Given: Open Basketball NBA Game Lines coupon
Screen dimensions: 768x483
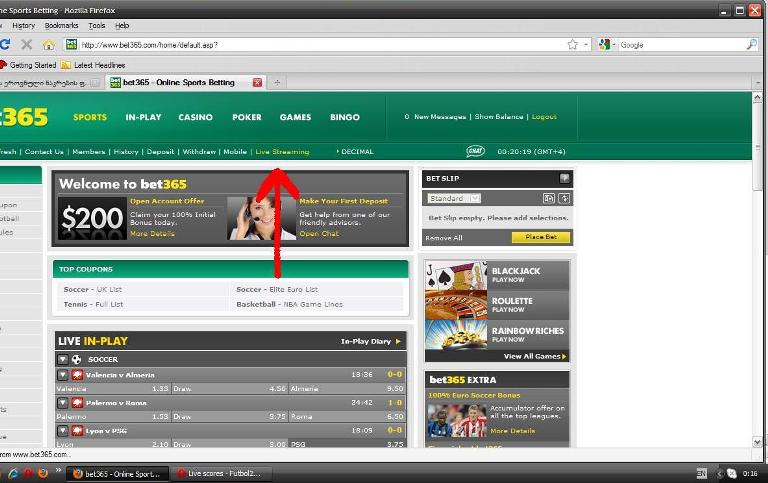Looking at the screenshot, I should [x=289, y=304].
